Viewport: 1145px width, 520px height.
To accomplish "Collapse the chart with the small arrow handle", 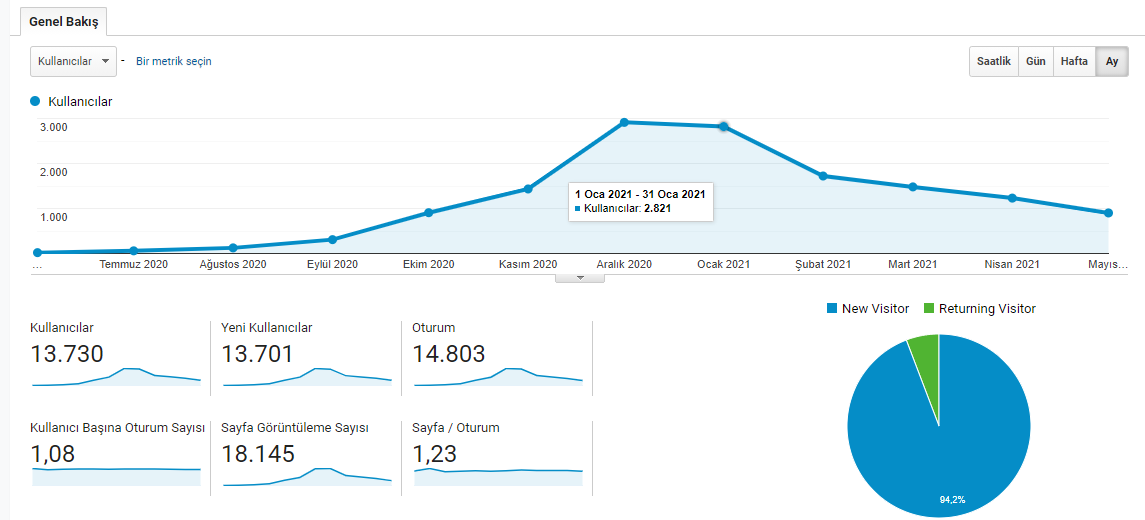I will point(580,278).
